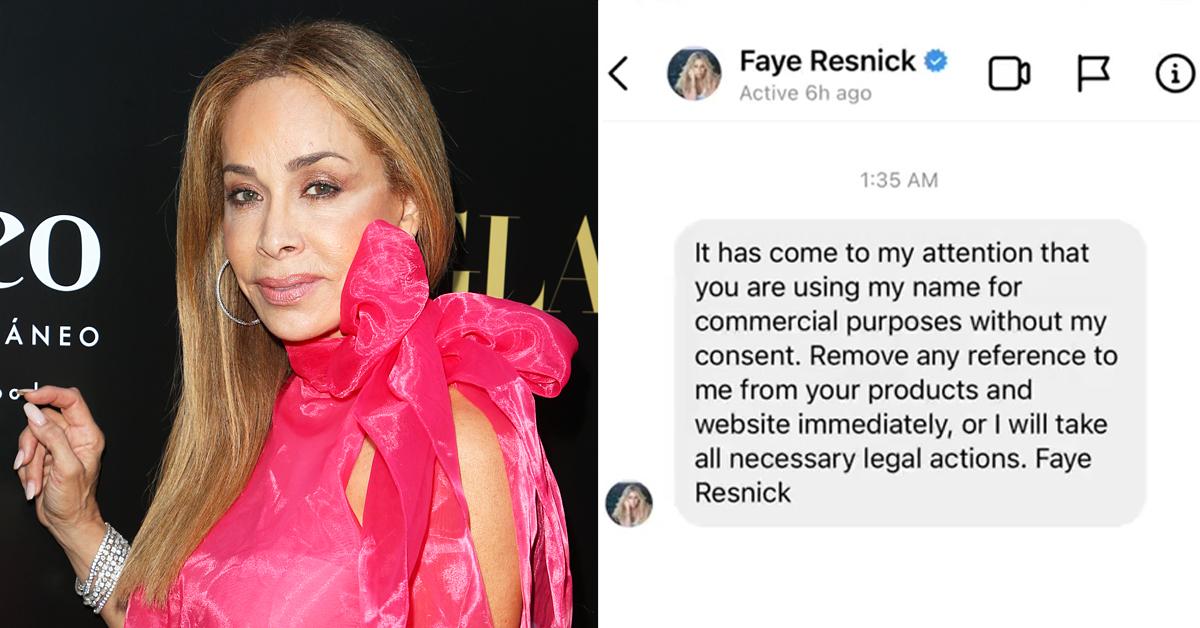Click the first message line 'It has come to my attention'
1200x628 pixels.
tap(892, 254)
